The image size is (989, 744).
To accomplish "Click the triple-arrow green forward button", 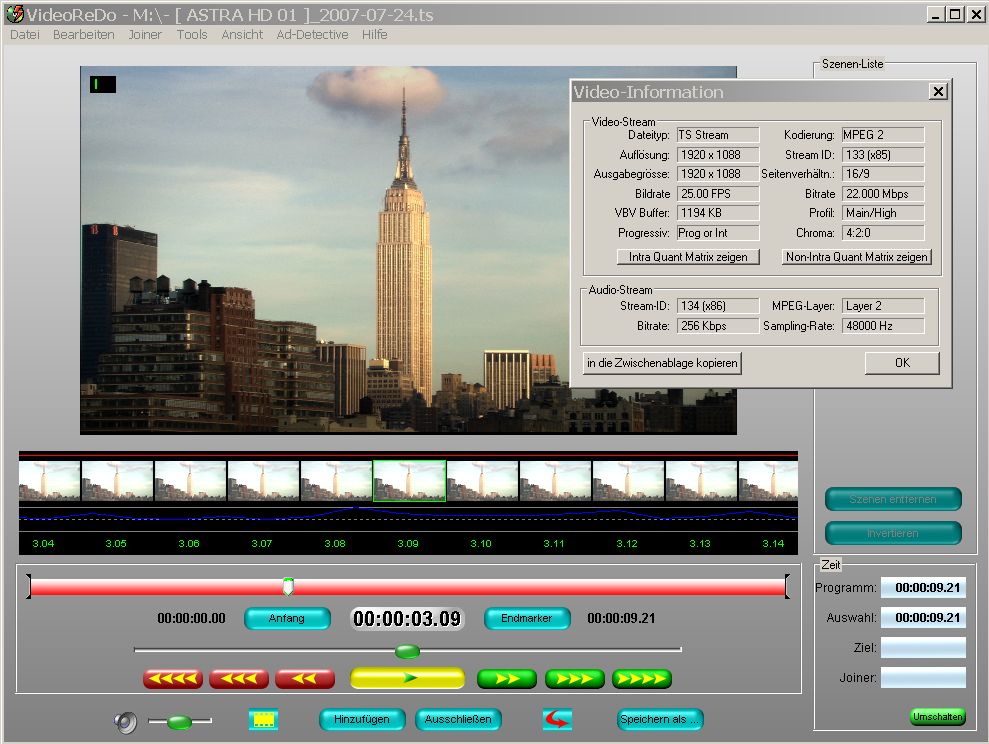I will pos(575,679).
